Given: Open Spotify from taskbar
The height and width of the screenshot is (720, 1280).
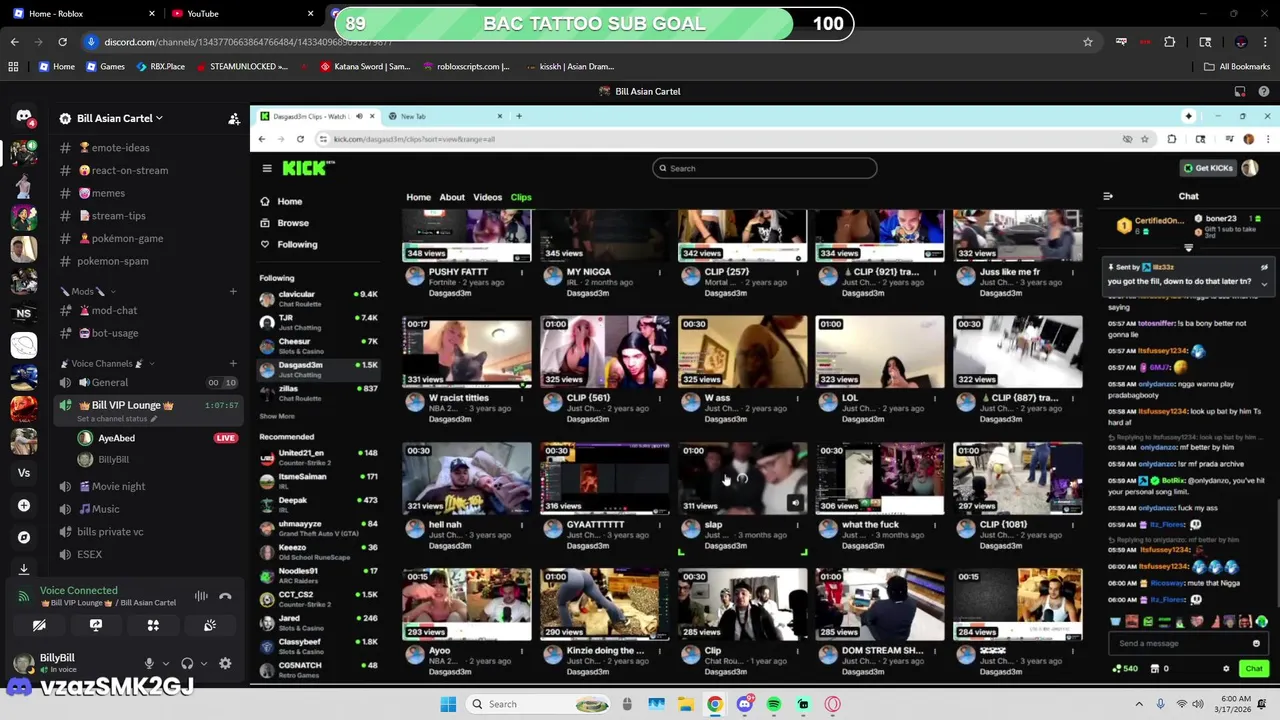Looking at the screenshot, I should (x=774, y=704).
